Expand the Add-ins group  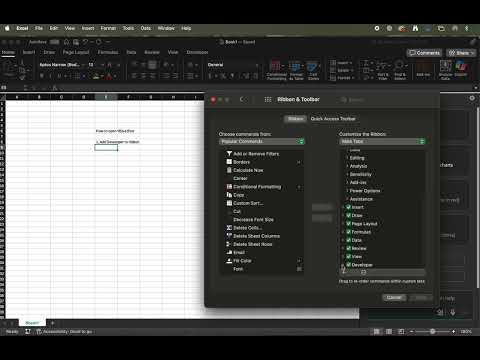coord(347,183)
